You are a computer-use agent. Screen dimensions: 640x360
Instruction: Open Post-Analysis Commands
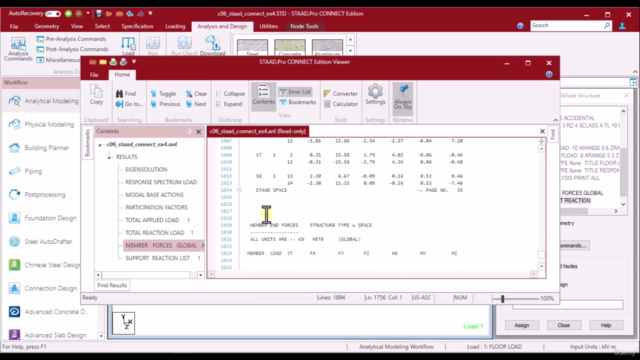pos(72,49)
